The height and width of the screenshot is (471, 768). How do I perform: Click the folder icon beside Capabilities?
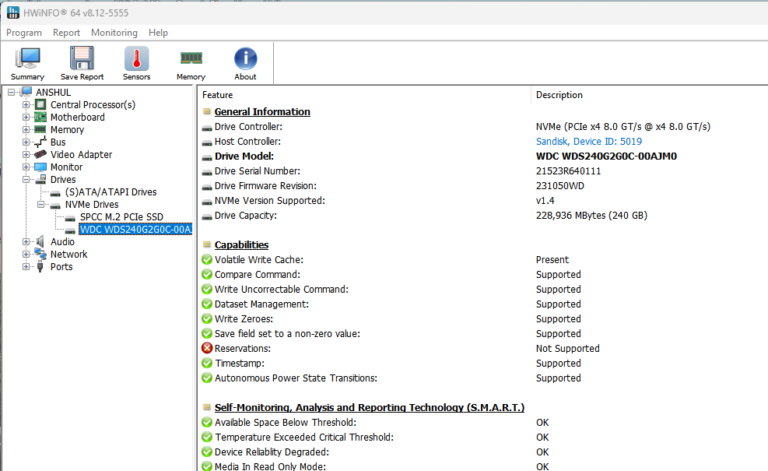coord(207,245)
